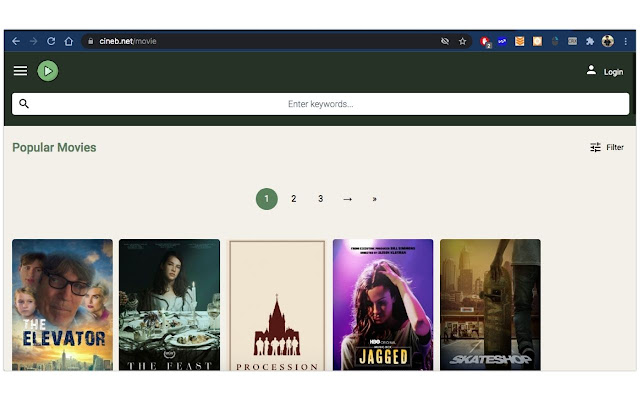Open the extensions puzzle menu

[x=590, y=41]
